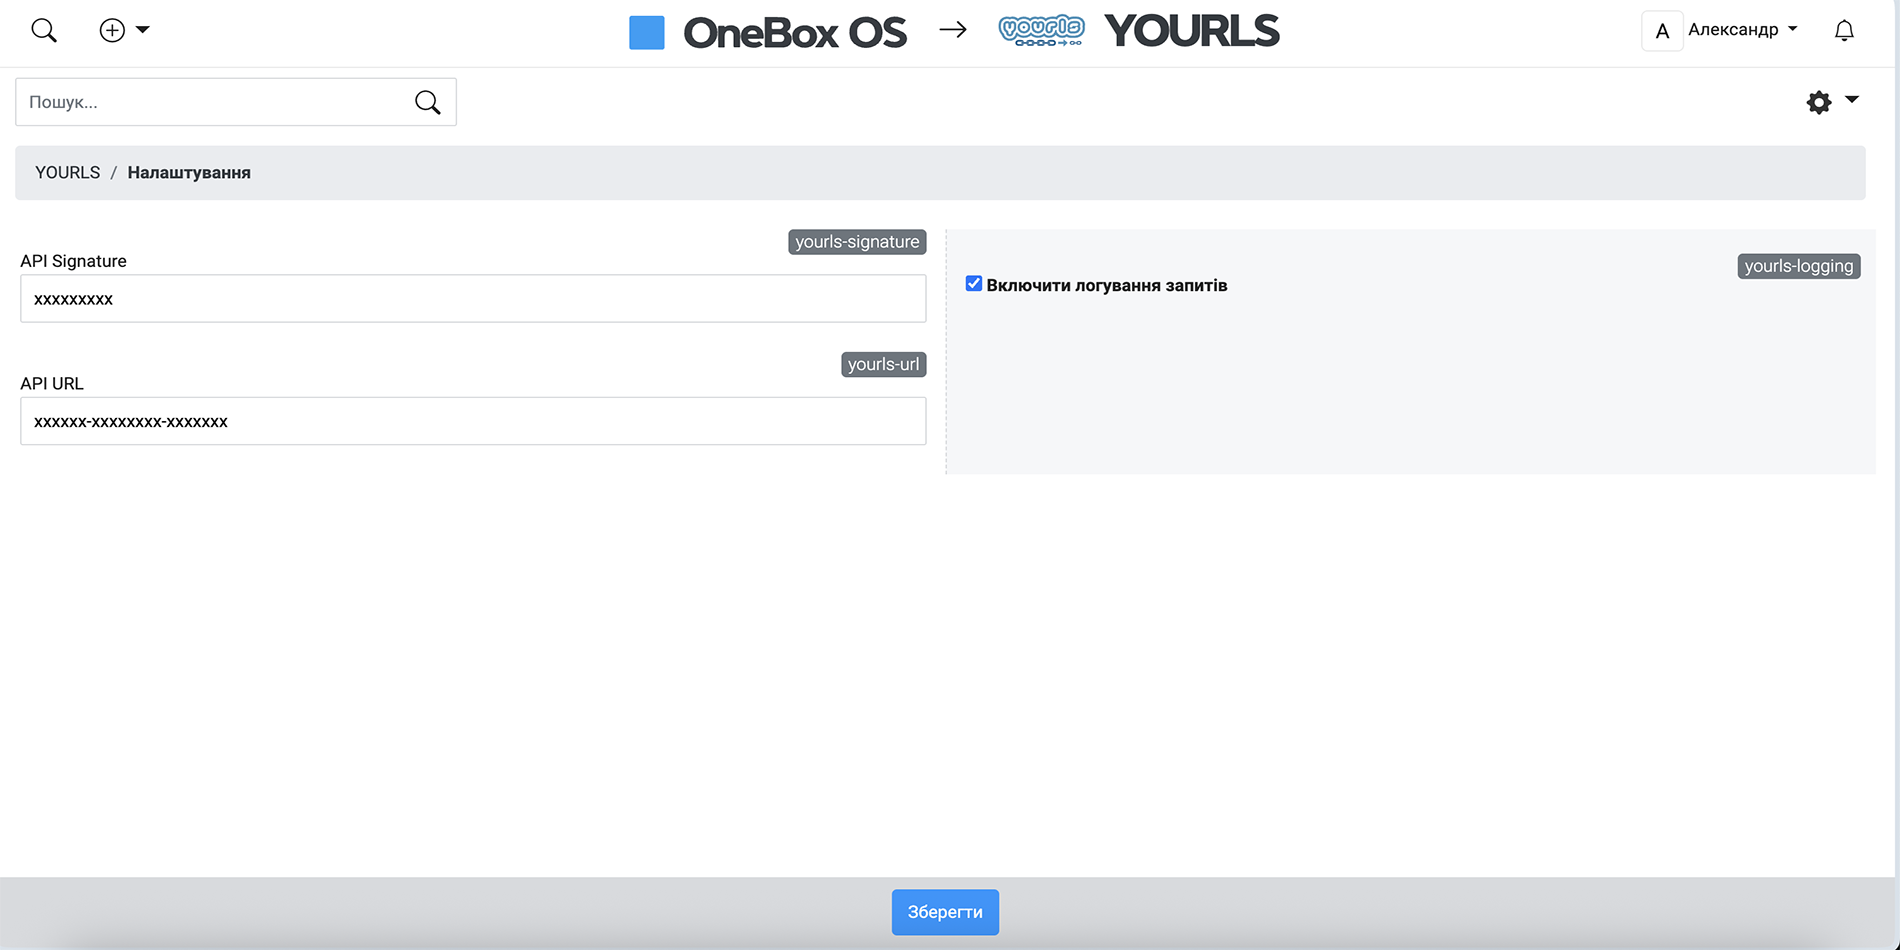Click the plus circle add icon
This screenshot has width=1900, height=950.
pos(112,30)
